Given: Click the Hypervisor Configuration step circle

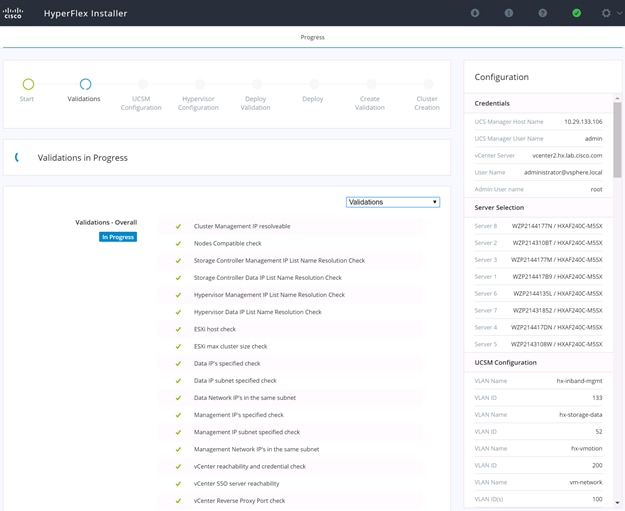Looking at the screenshot, I should (x=200, y=84).
